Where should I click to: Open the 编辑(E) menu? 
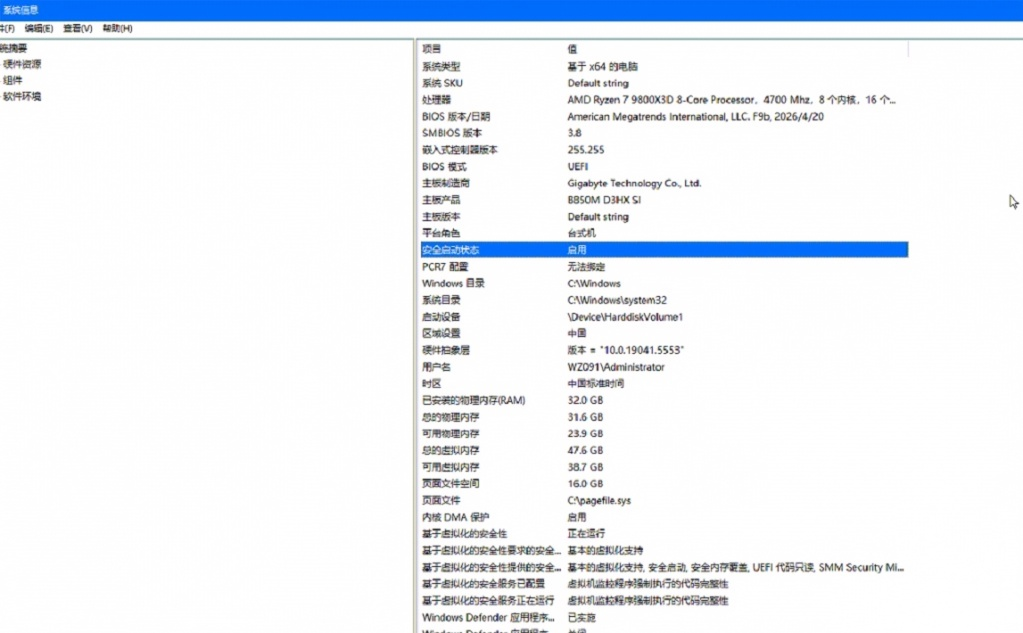tap(39, 29)
